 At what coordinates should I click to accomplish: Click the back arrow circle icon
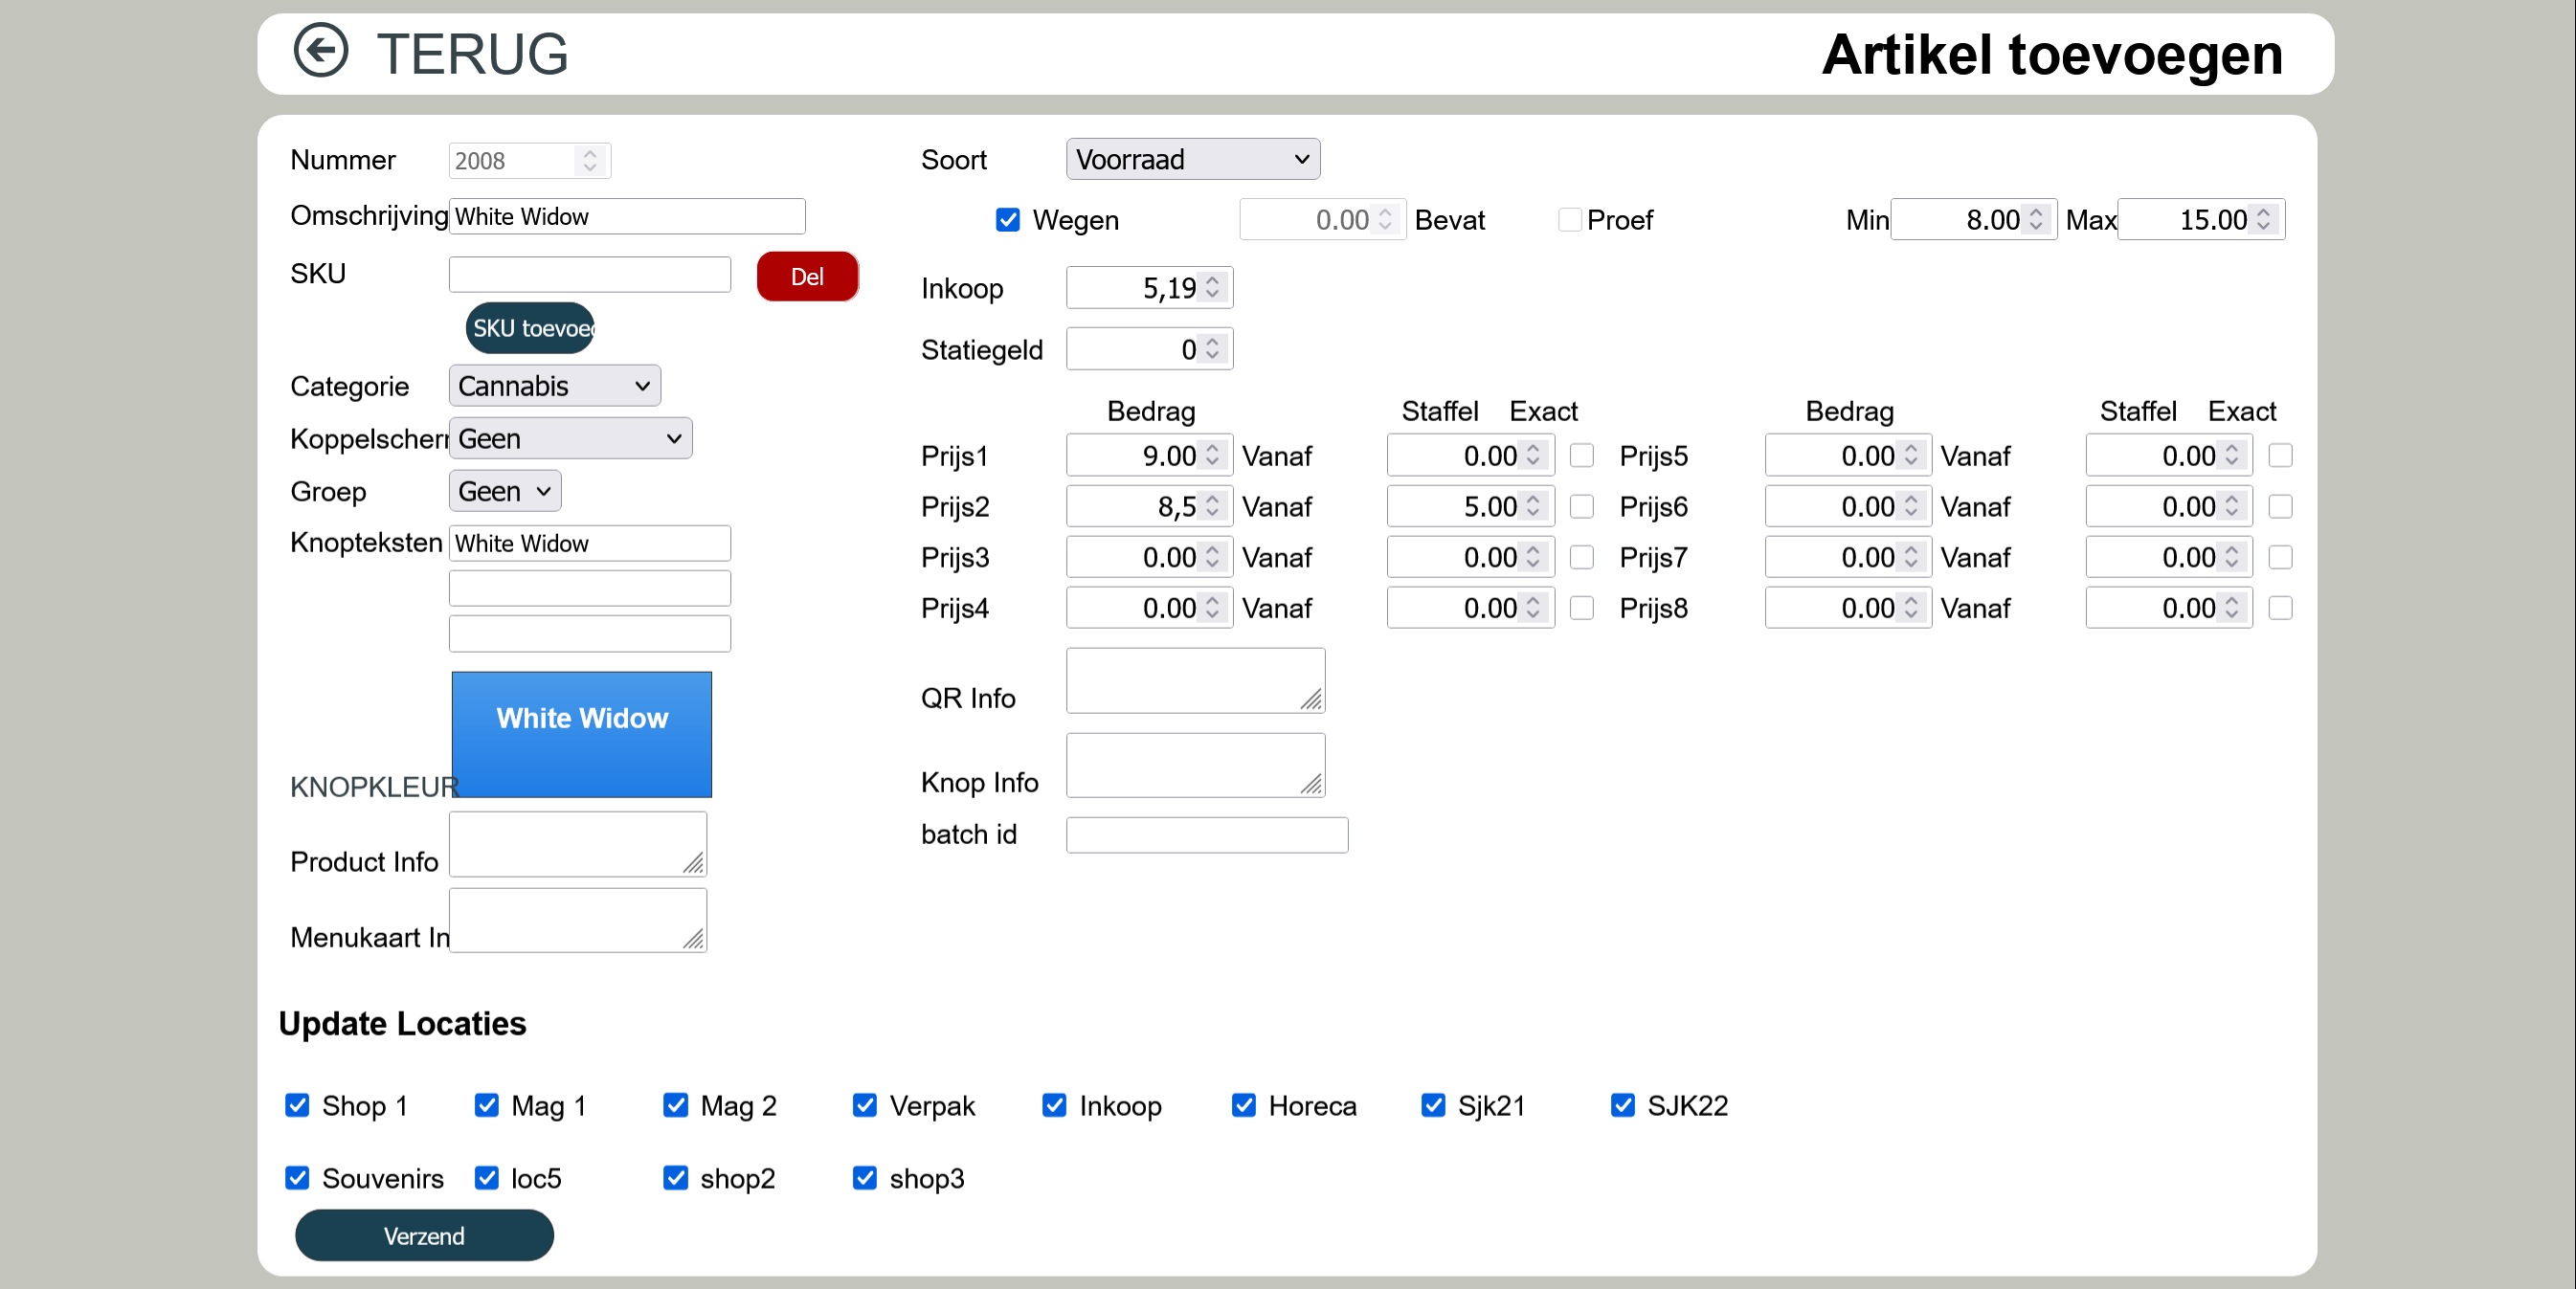320,51
